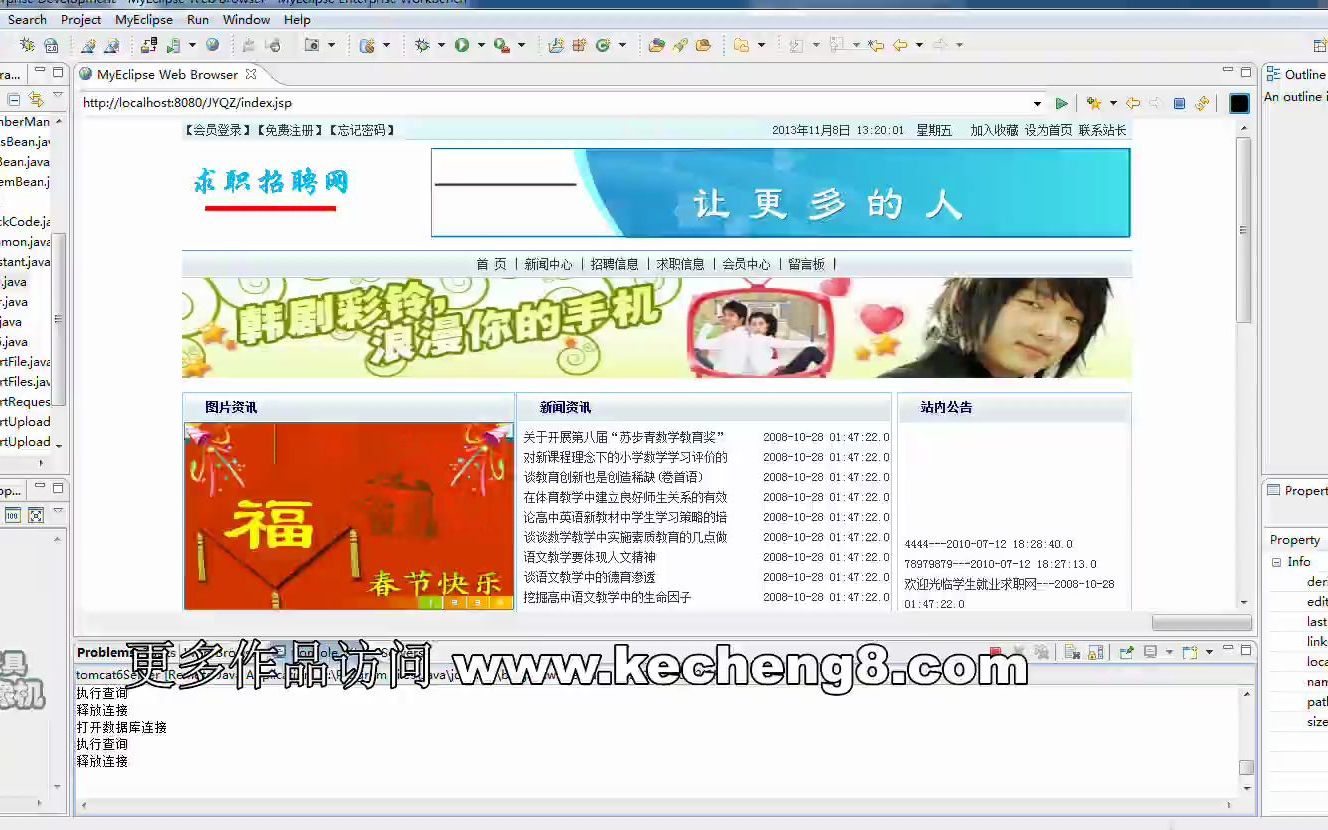Click the server deploy icon in toolbar
The height and width of the screenshot is (830, 1328).
click(149, 45)
